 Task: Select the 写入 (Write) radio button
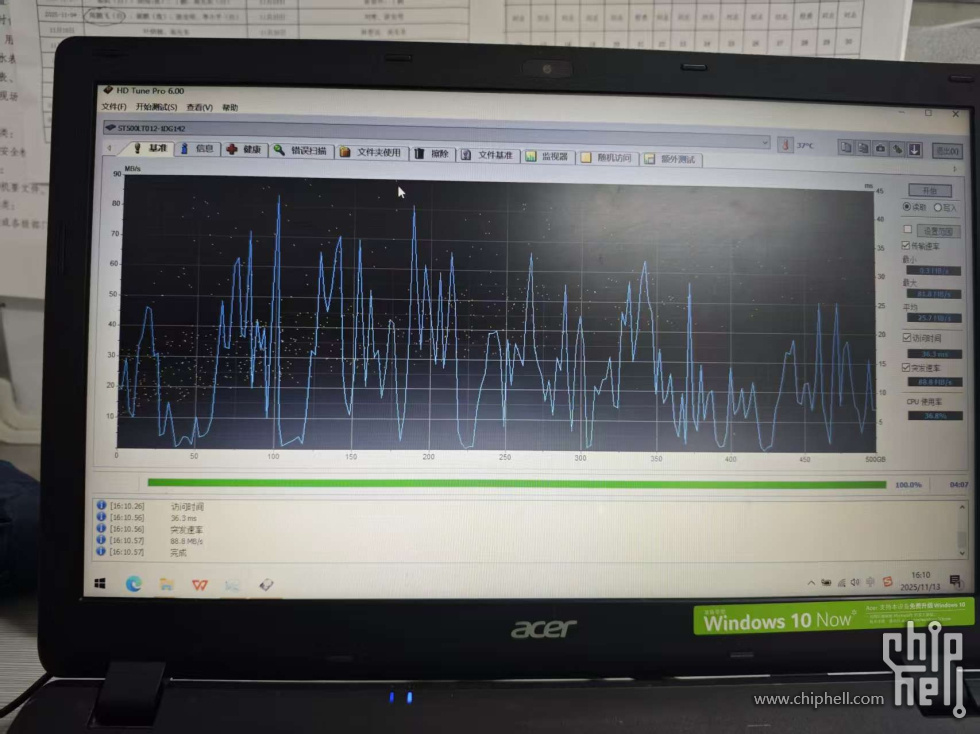point(937,208)
